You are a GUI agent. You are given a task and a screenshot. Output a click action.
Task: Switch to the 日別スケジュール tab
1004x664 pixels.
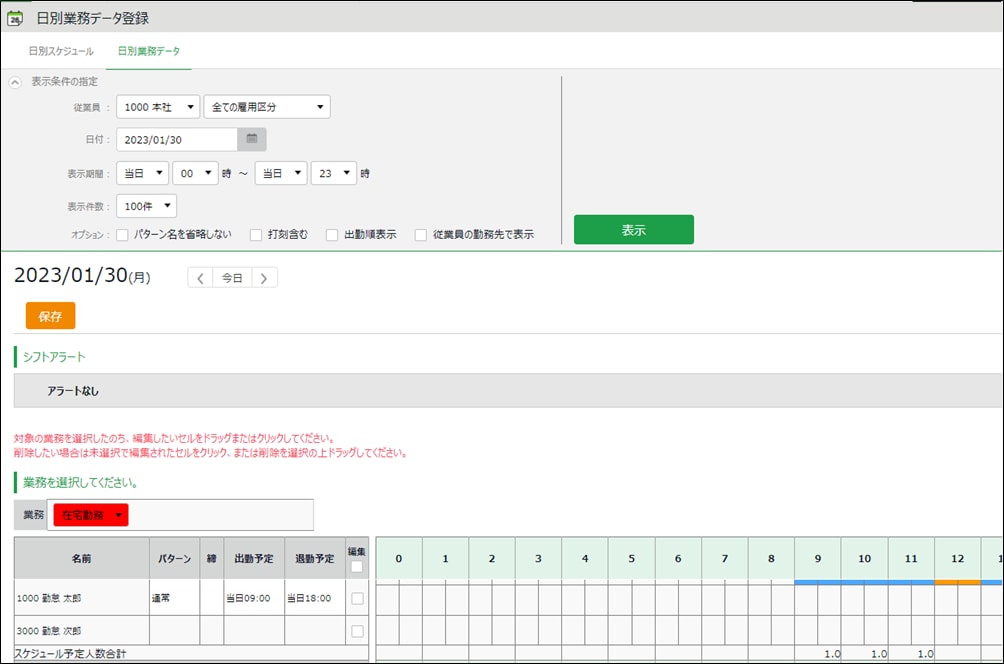coord(61,51)
